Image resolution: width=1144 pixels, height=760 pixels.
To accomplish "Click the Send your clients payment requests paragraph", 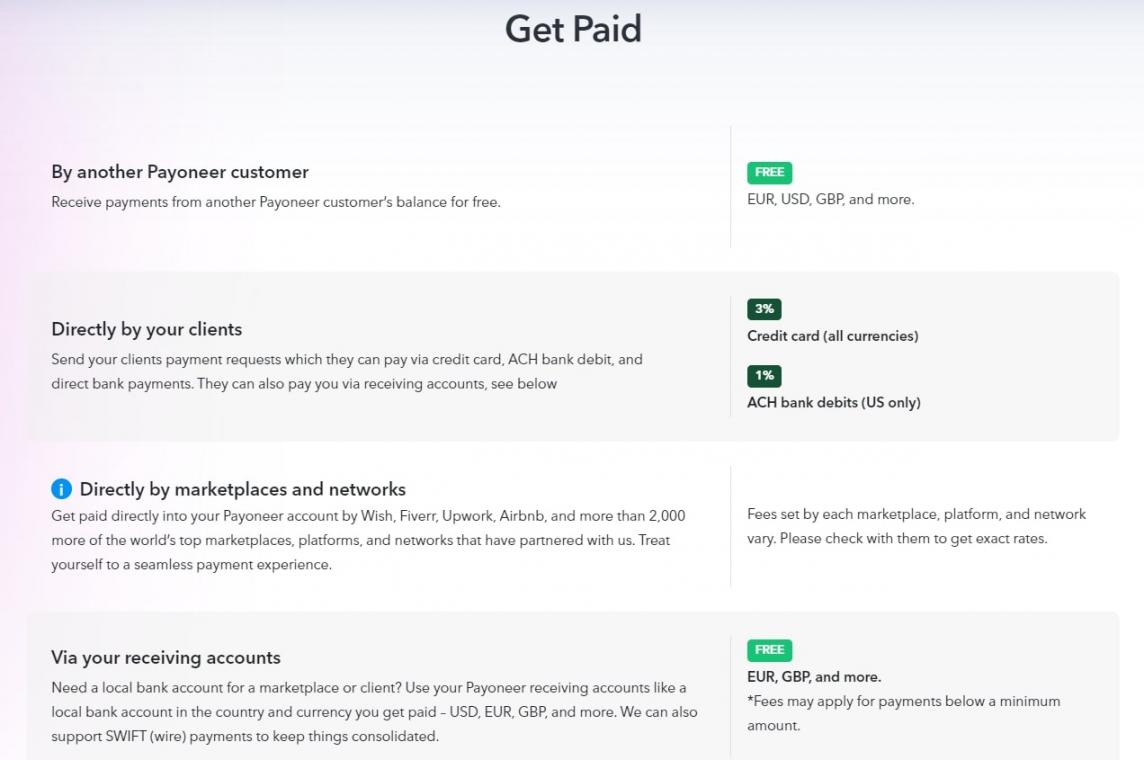I will (x=346, y=371).
